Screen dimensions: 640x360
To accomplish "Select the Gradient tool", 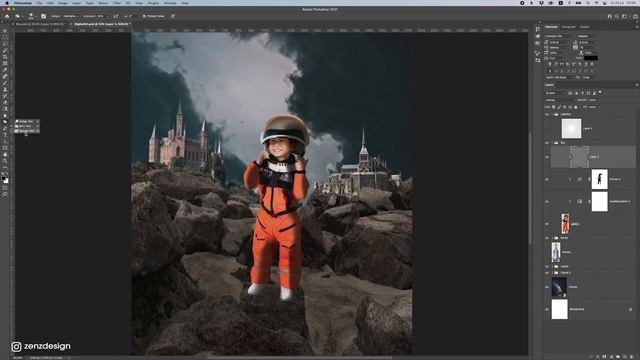I will 5,109.
